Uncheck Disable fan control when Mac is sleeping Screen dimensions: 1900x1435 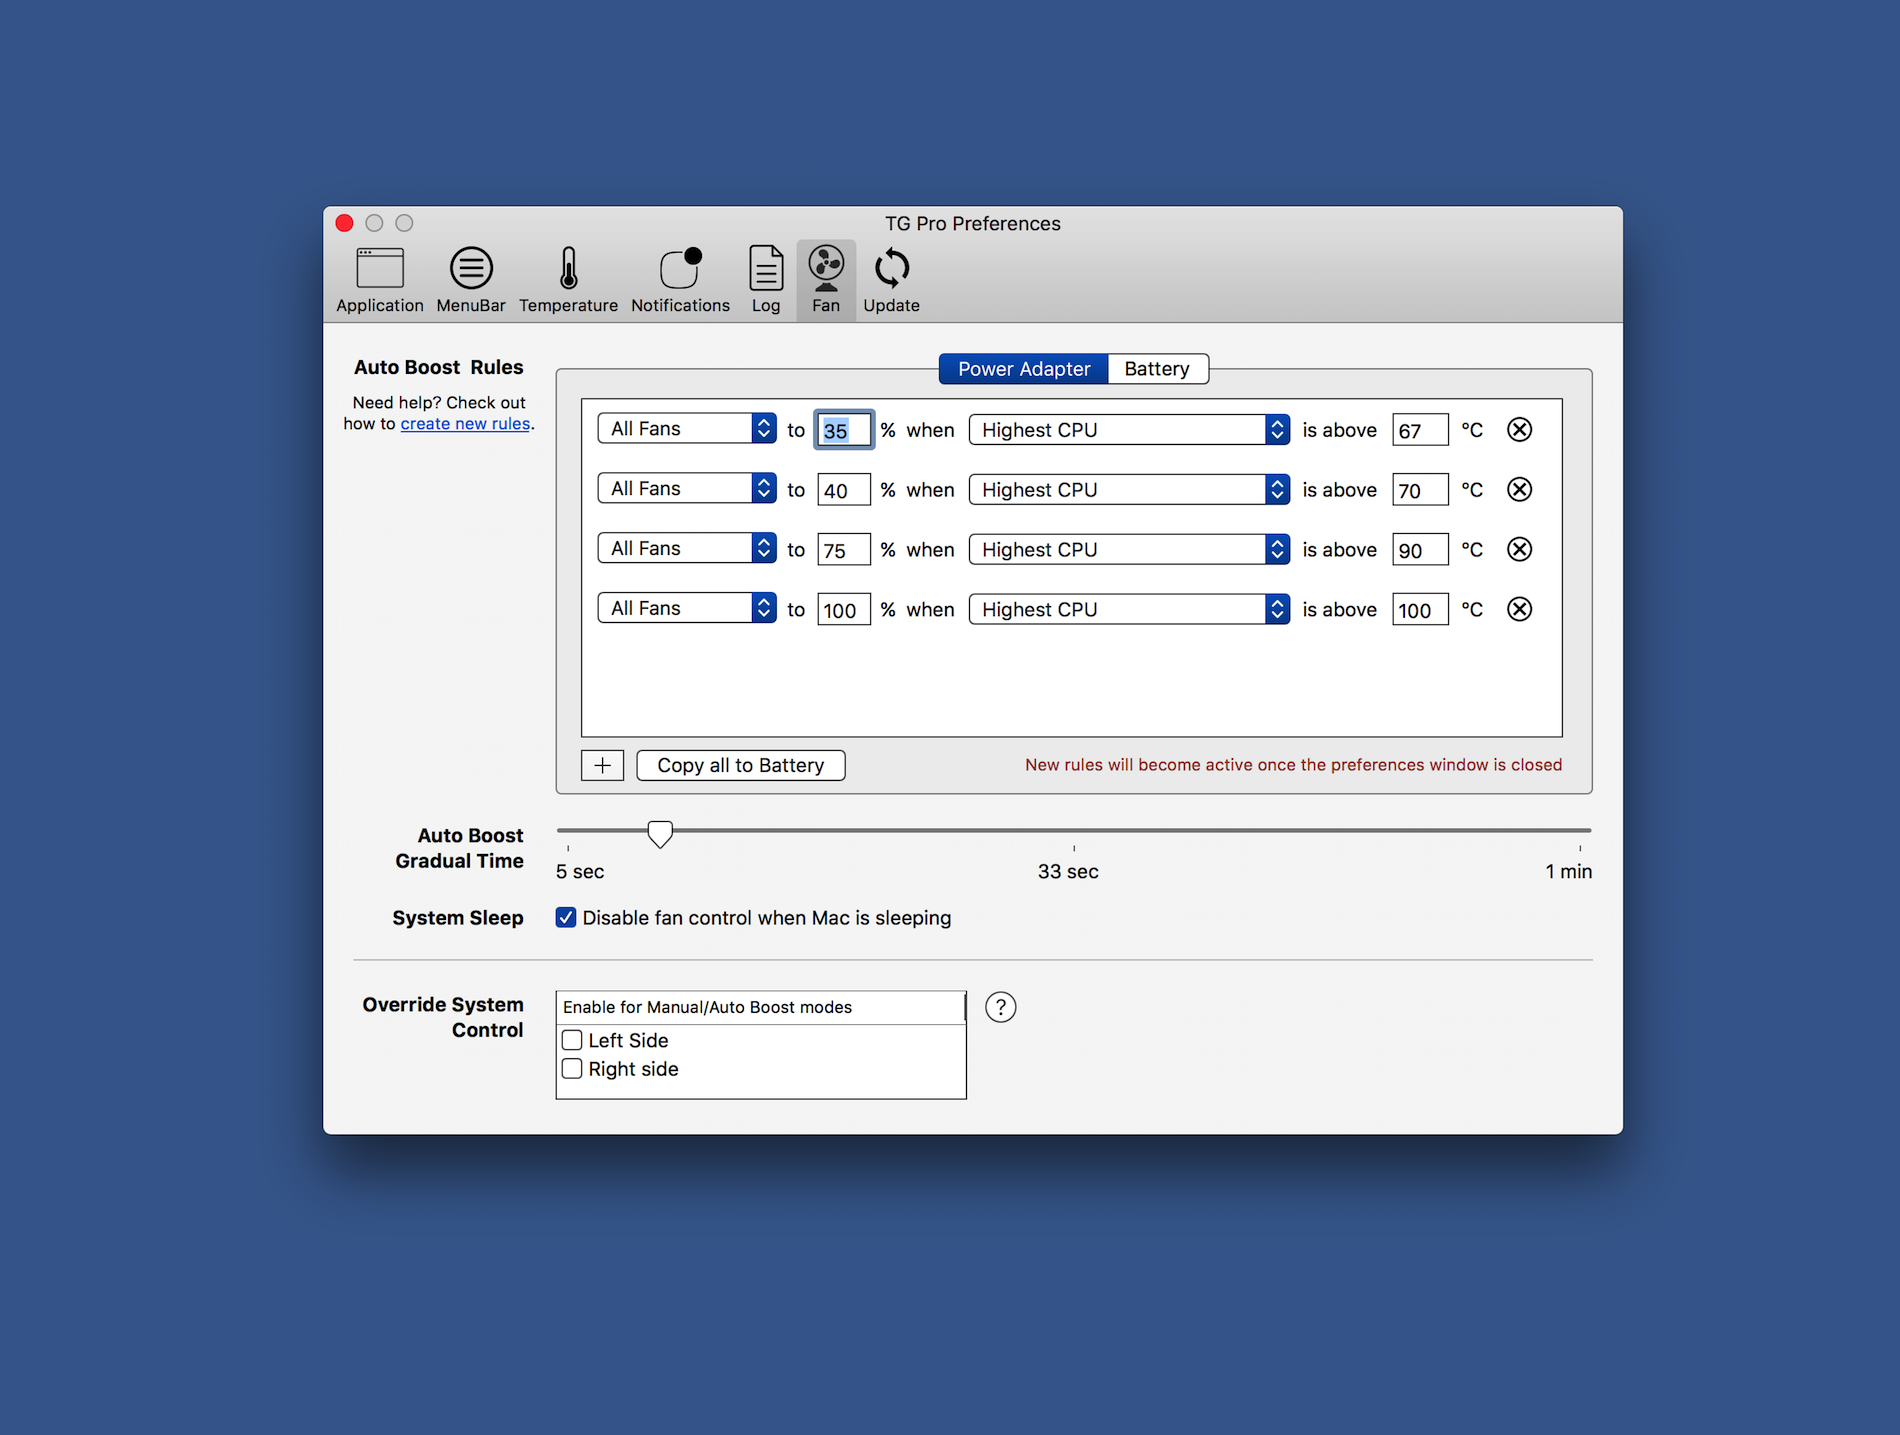click(566, 918)
